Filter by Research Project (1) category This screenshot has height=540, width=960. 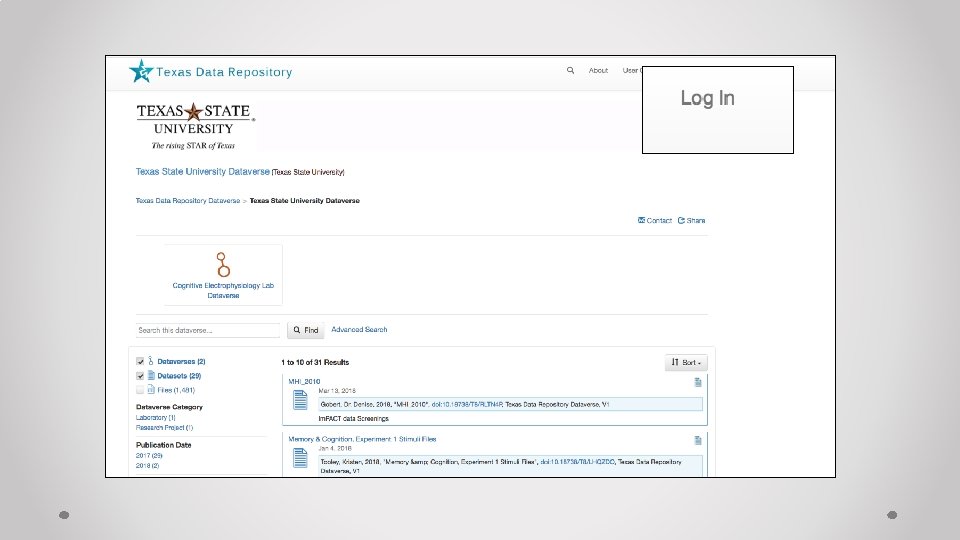[x=164, y=427]
